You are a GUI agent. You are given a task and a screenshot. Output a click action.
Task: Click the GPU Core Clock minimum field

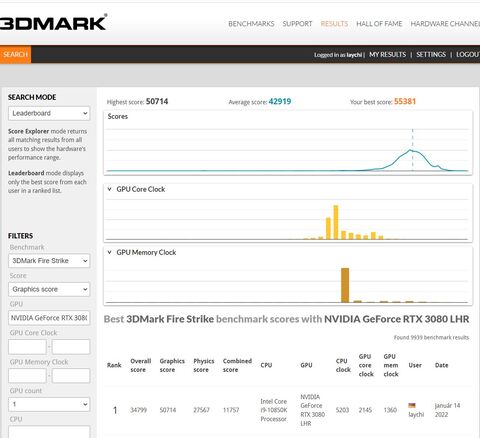pos(27,347)
